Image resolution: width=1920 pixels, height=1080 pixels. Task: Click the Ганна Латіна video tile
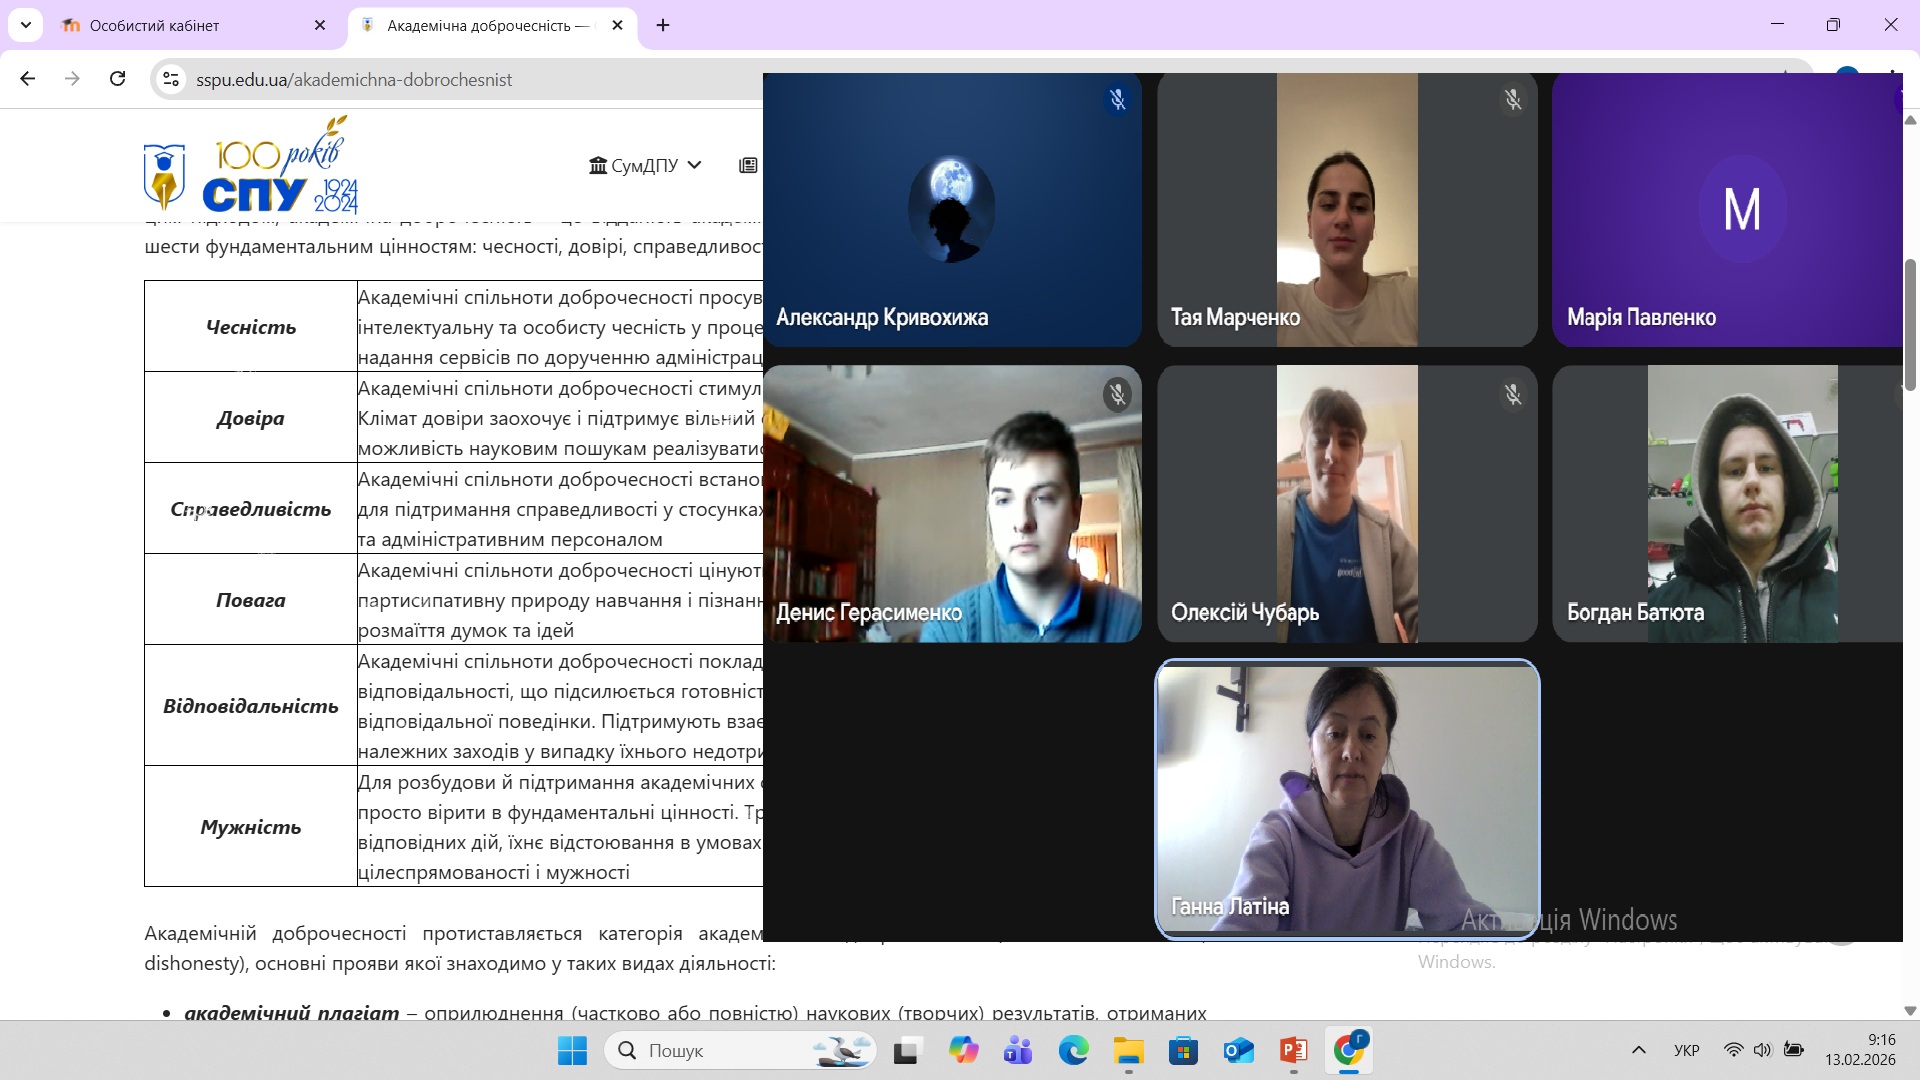coord(1347,798)
